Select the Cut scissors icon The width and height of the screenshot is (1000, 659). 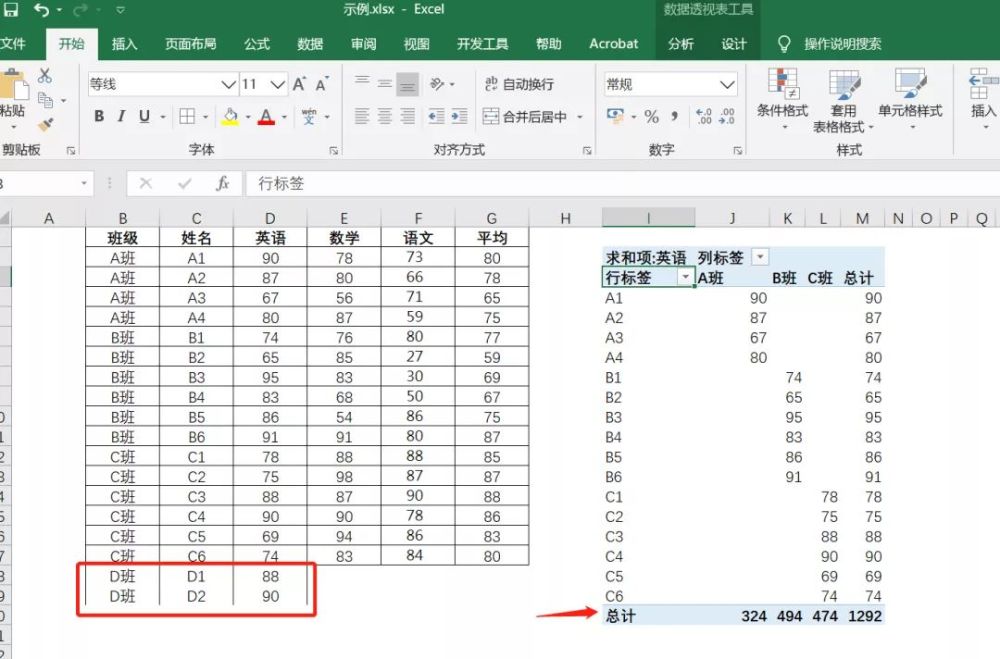pyautogui.click(x=45, y=75)
